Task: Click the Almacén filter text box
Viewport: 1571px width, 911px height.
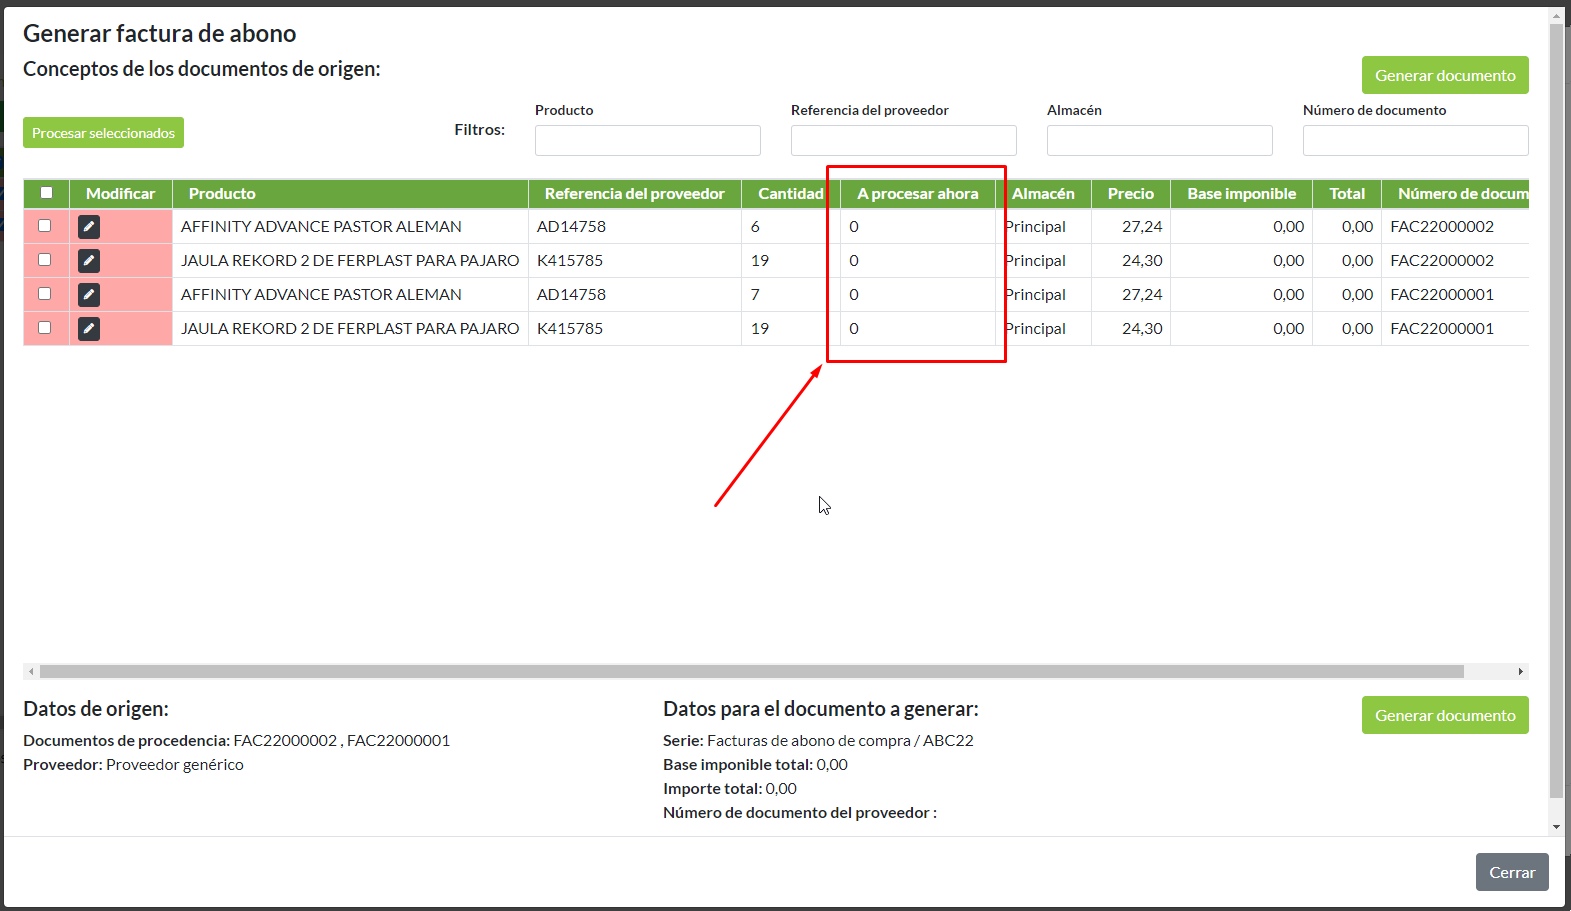Action: point(1159,140)
